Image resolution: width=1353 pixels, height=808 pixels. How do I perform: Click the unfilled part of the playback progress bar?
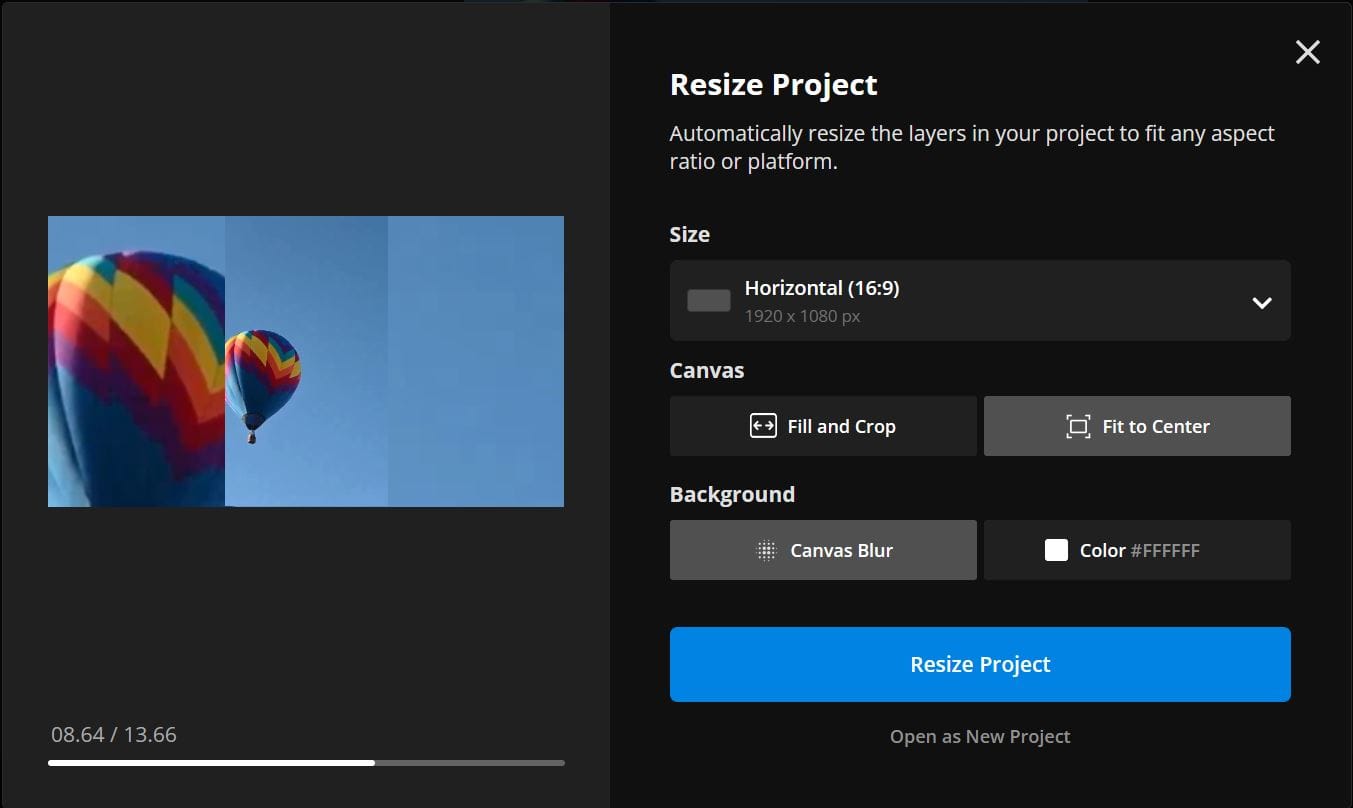coord(470,763)
